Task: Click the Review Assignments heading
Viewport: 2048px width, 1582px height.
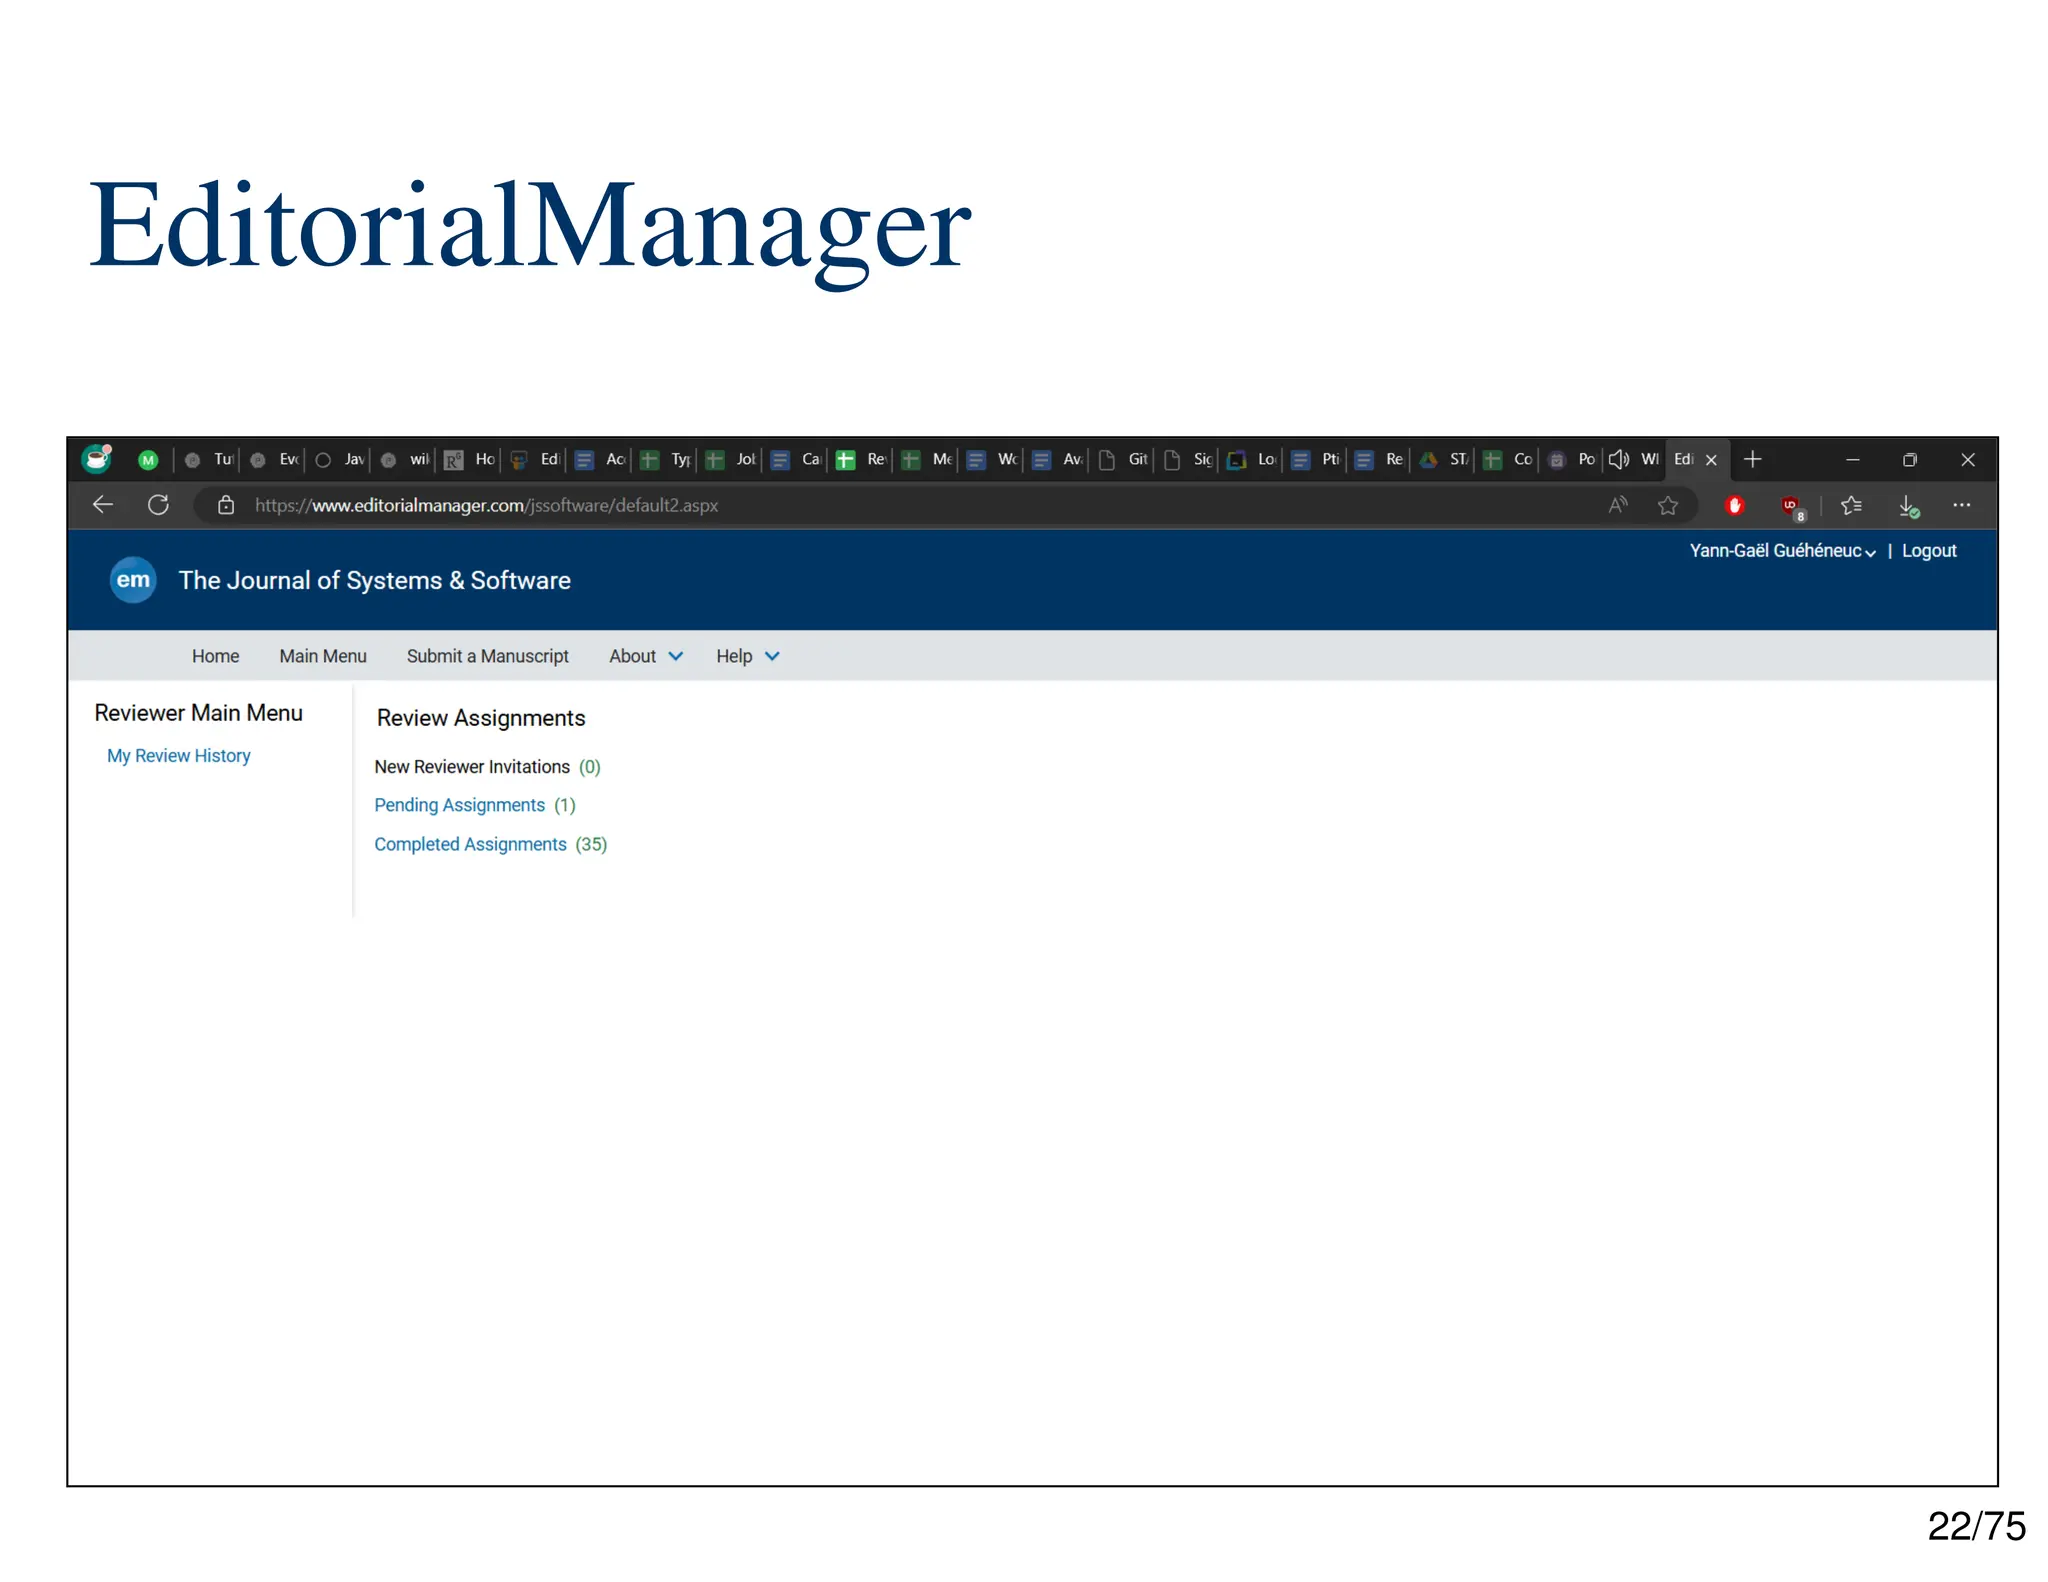Action: point(481,718)
